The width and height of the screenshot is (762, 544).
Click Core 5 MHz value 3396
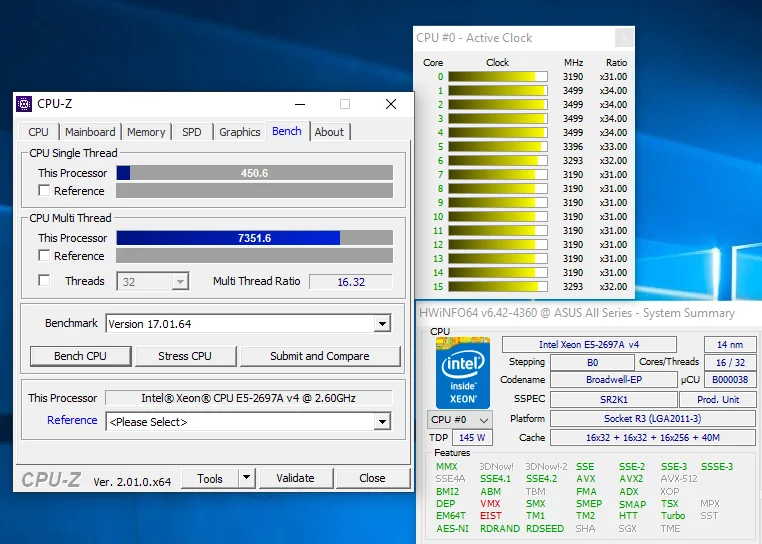(x=573, y=146)
